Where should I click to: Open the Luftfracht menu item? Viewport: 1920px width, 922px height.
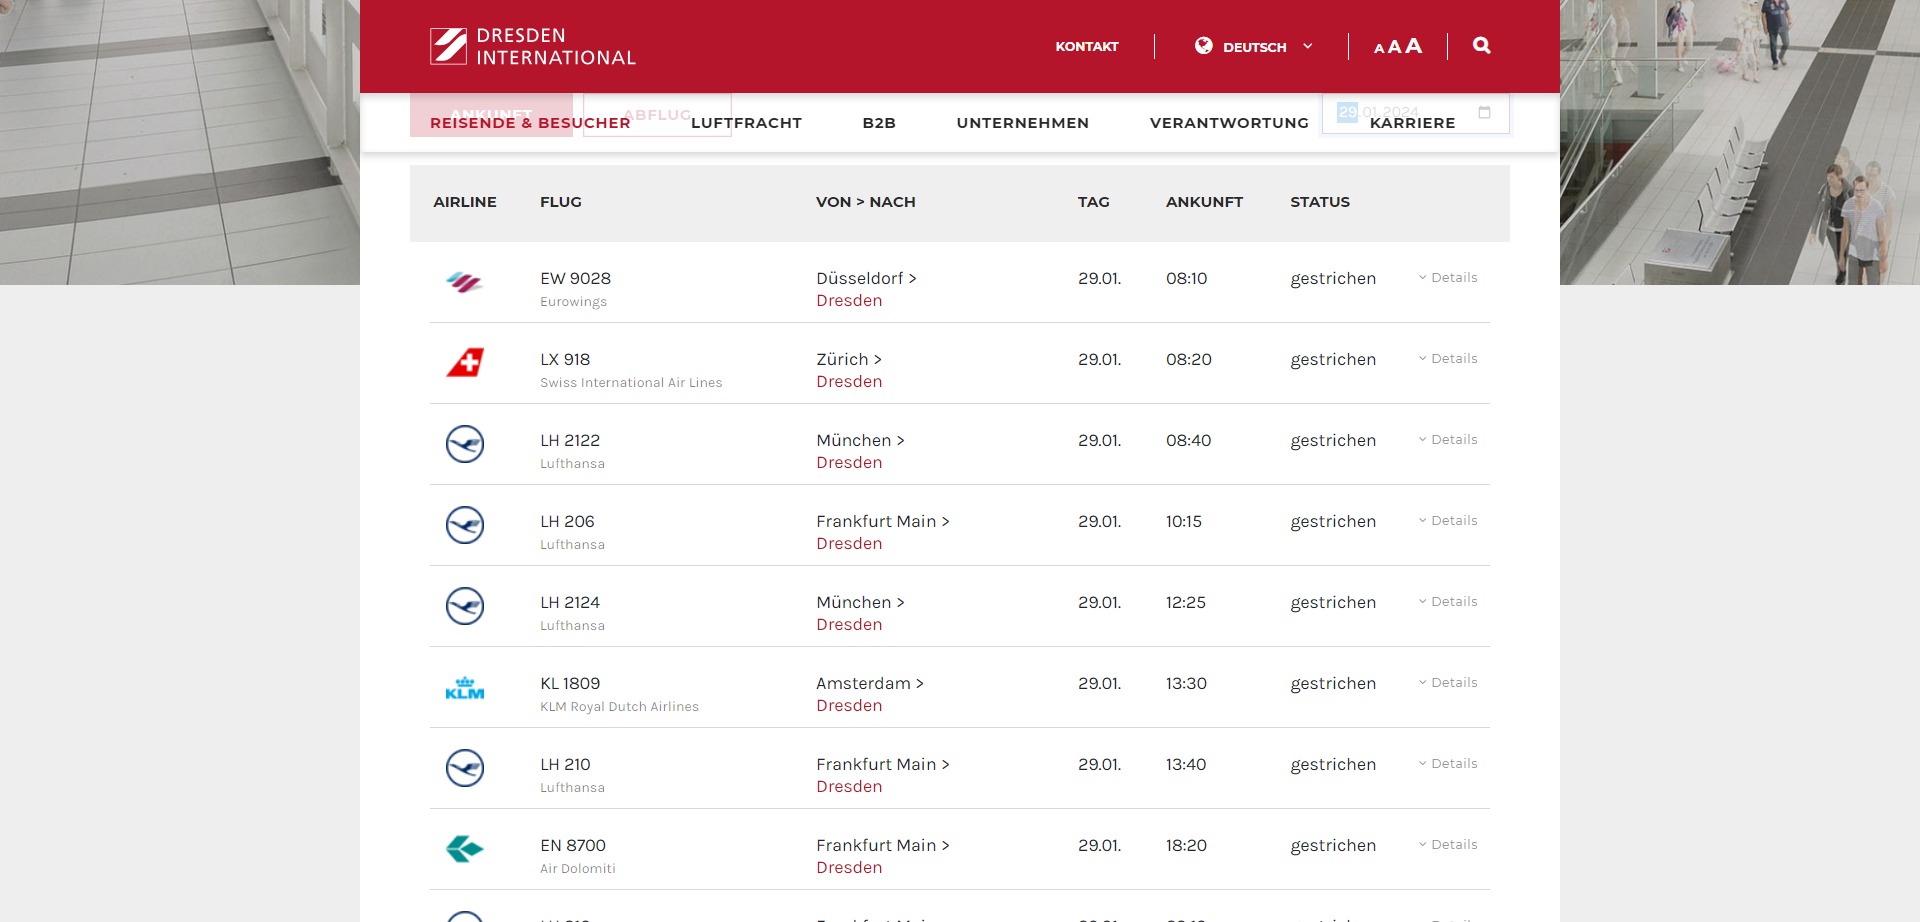pos(746,123)
